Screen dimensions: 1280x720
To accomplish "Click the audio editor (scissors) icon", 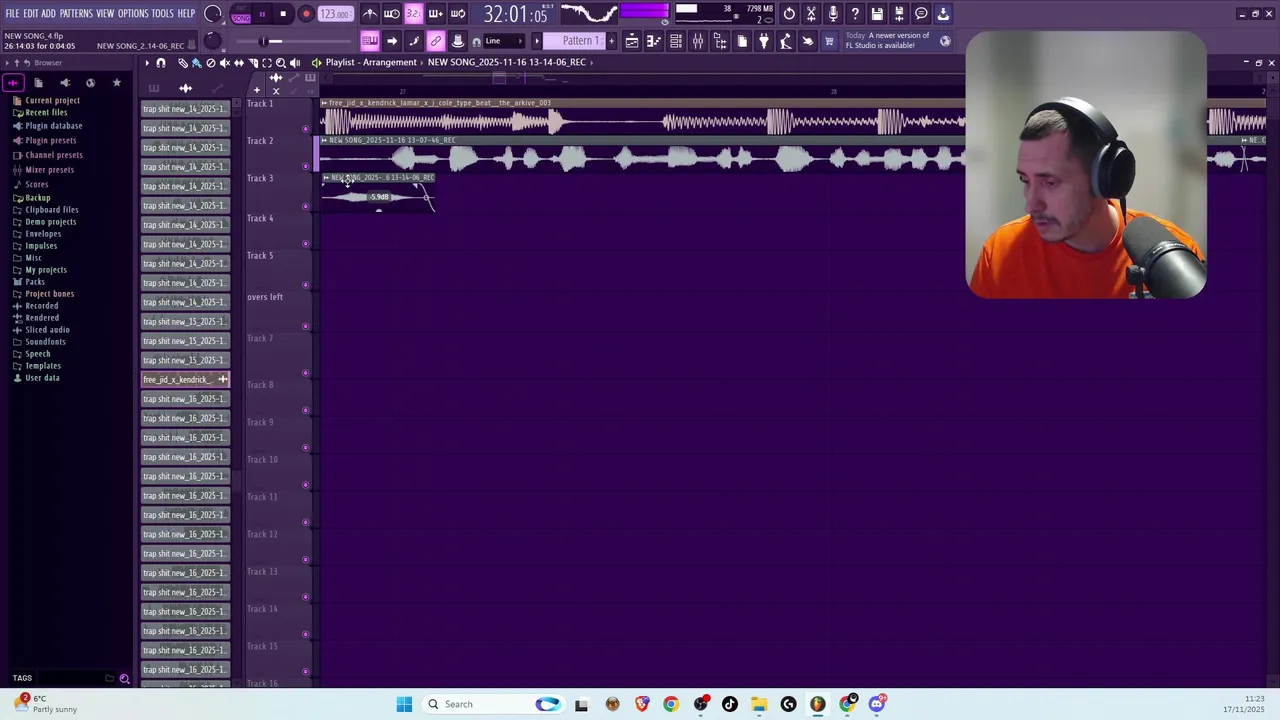I will (811, 14).
